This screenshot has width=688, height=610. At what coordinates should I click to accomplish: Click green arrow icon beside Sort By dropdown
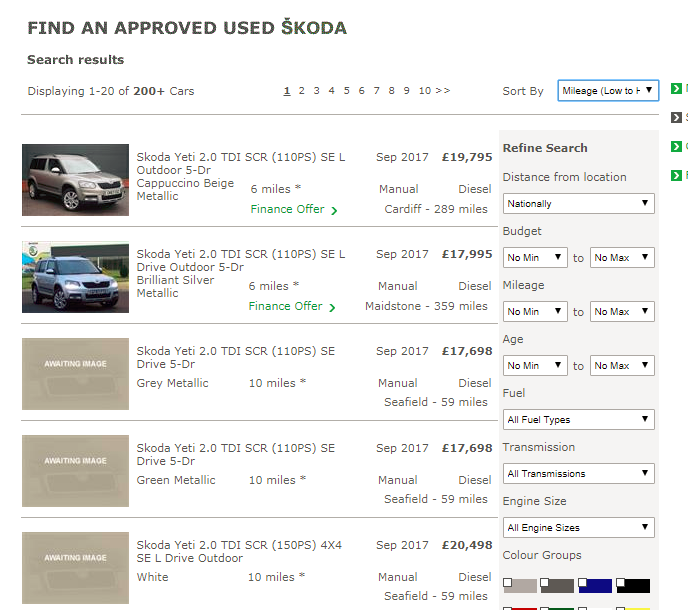click(x=676, y=88)
